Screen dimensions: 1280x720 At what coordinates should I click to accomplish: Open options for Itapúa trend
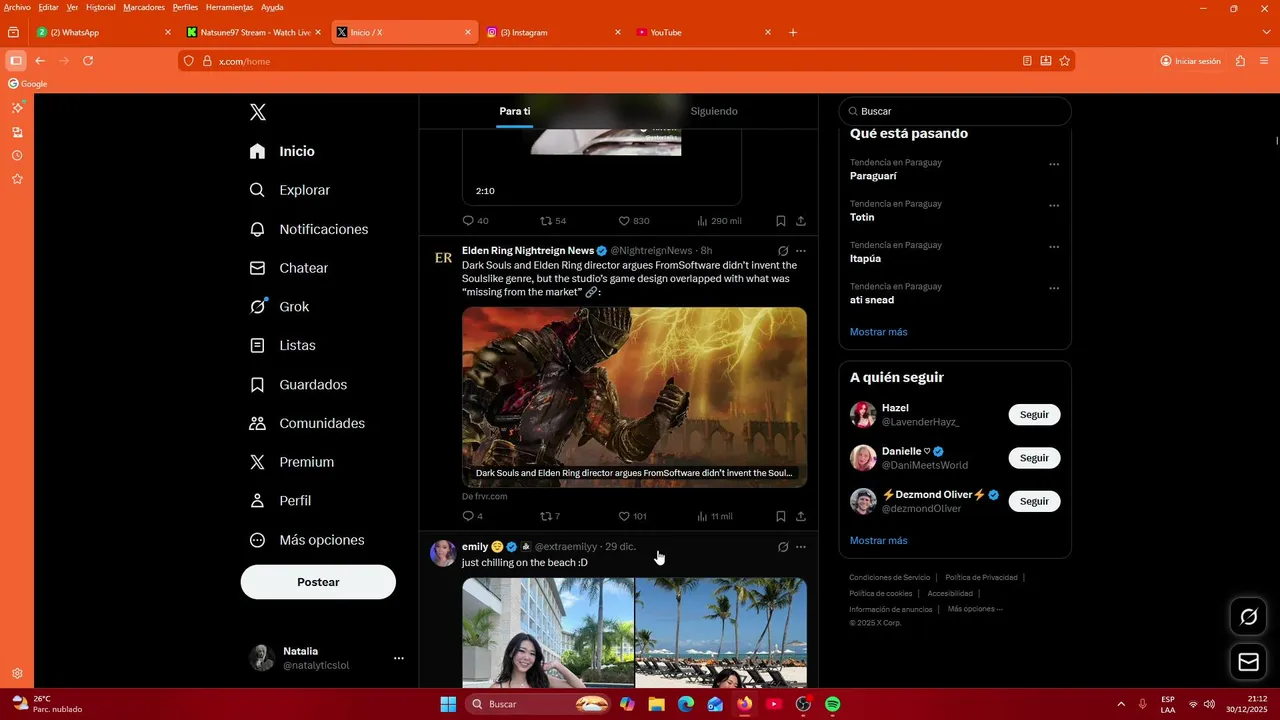coord(1054,247)
